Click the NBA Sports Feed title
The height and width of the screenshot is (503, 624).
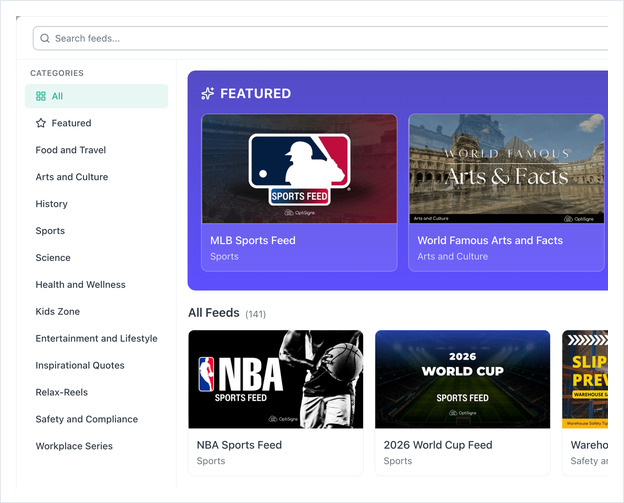(x=239, y=445)
